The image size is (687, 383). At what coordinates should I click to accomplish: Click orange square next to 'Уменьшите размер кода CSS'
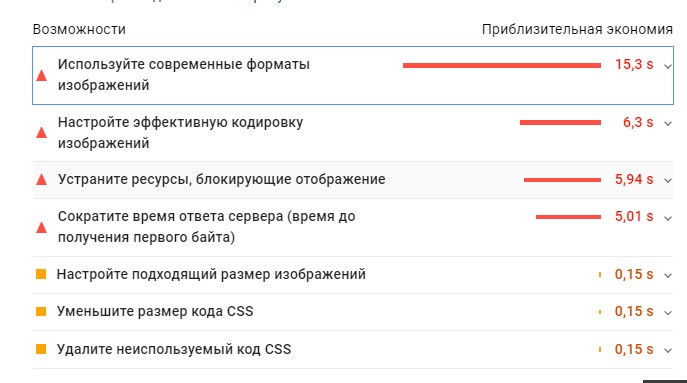point(41,312)
